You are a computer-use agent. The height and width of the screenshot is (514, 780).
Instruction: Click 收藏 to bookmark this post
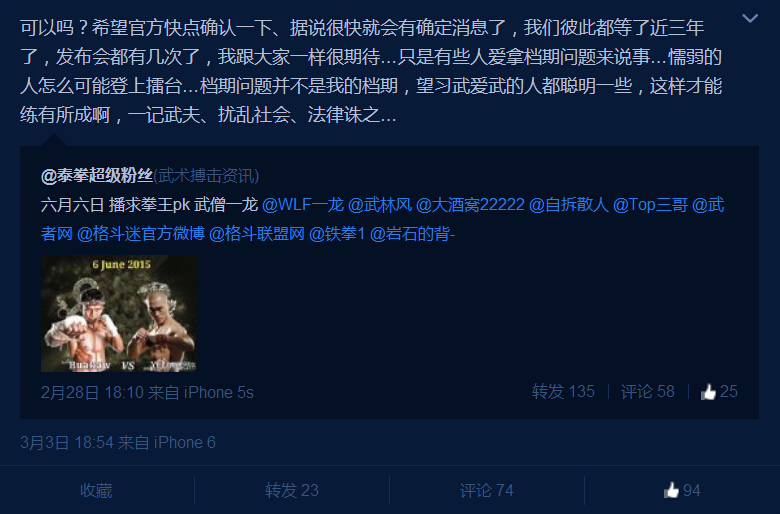click(x=97, y=491)
